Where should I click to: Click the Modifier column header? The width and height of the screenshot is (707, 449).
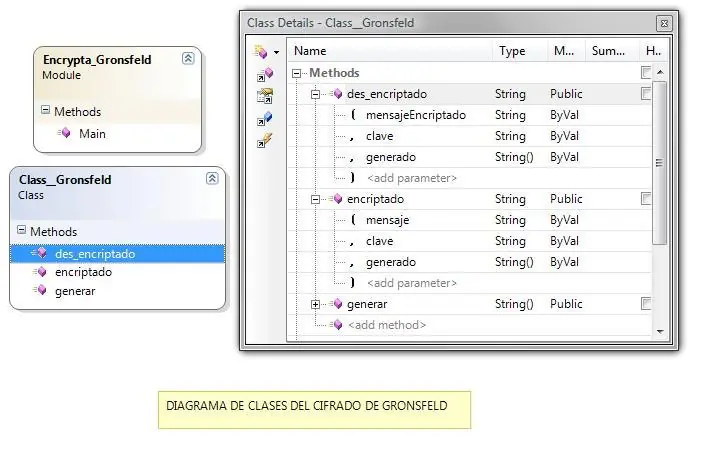[566, 51]
